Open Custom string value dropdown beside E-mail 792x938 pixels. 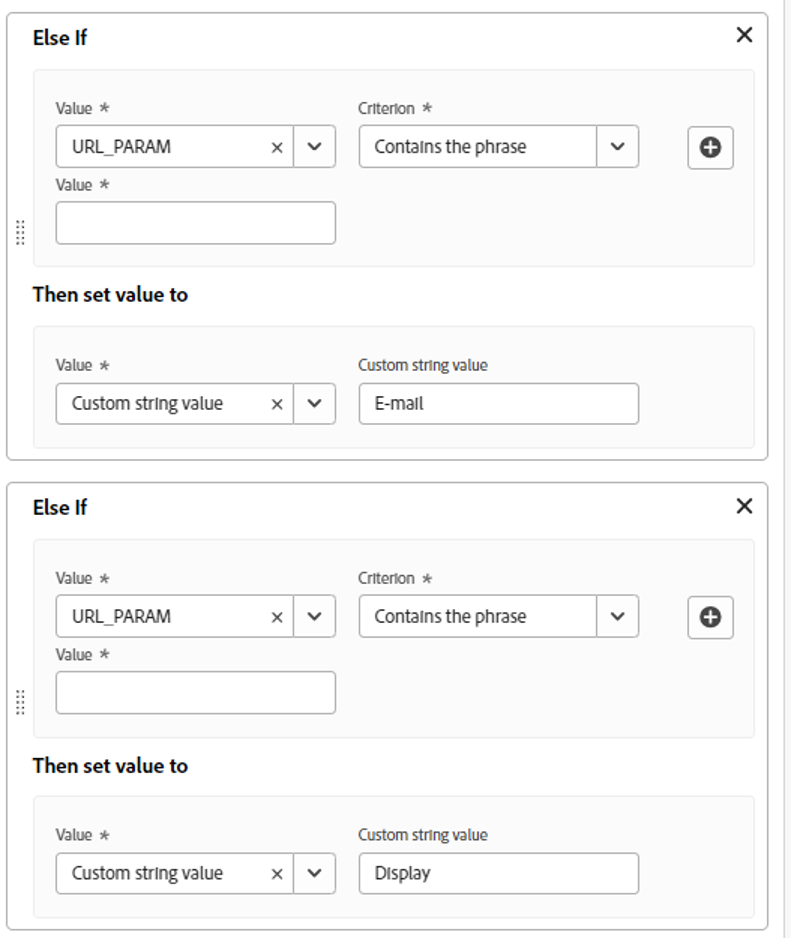click(314, 404)
